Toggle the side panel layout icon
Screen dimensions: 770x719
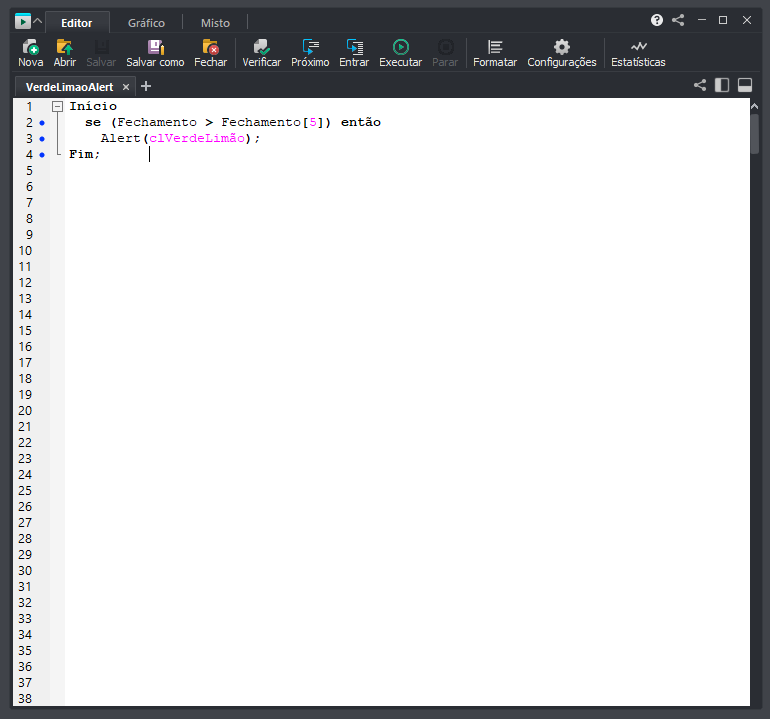[722, 86]
